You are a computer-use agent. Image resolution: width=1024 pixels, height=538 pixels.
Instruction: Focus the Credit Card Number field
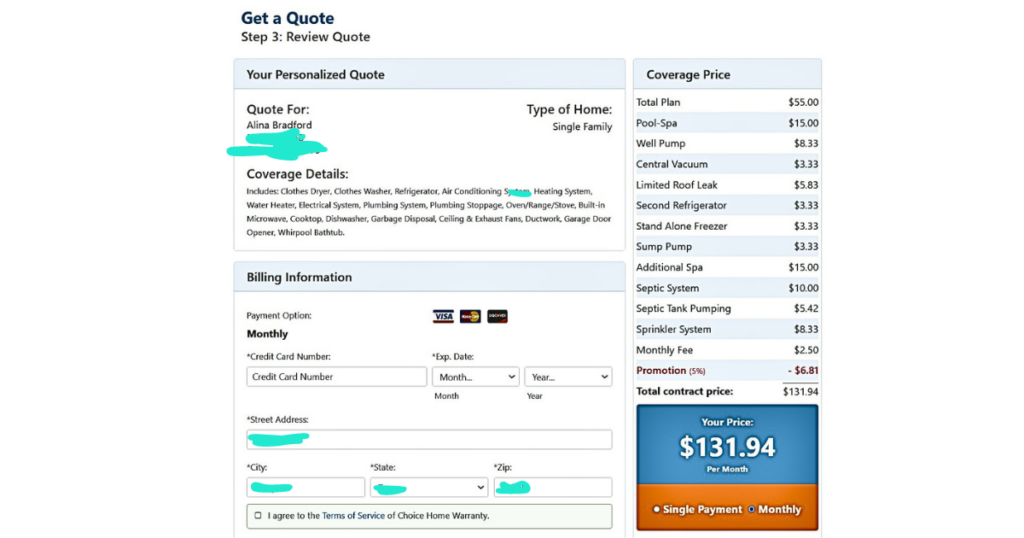[336, 377]
